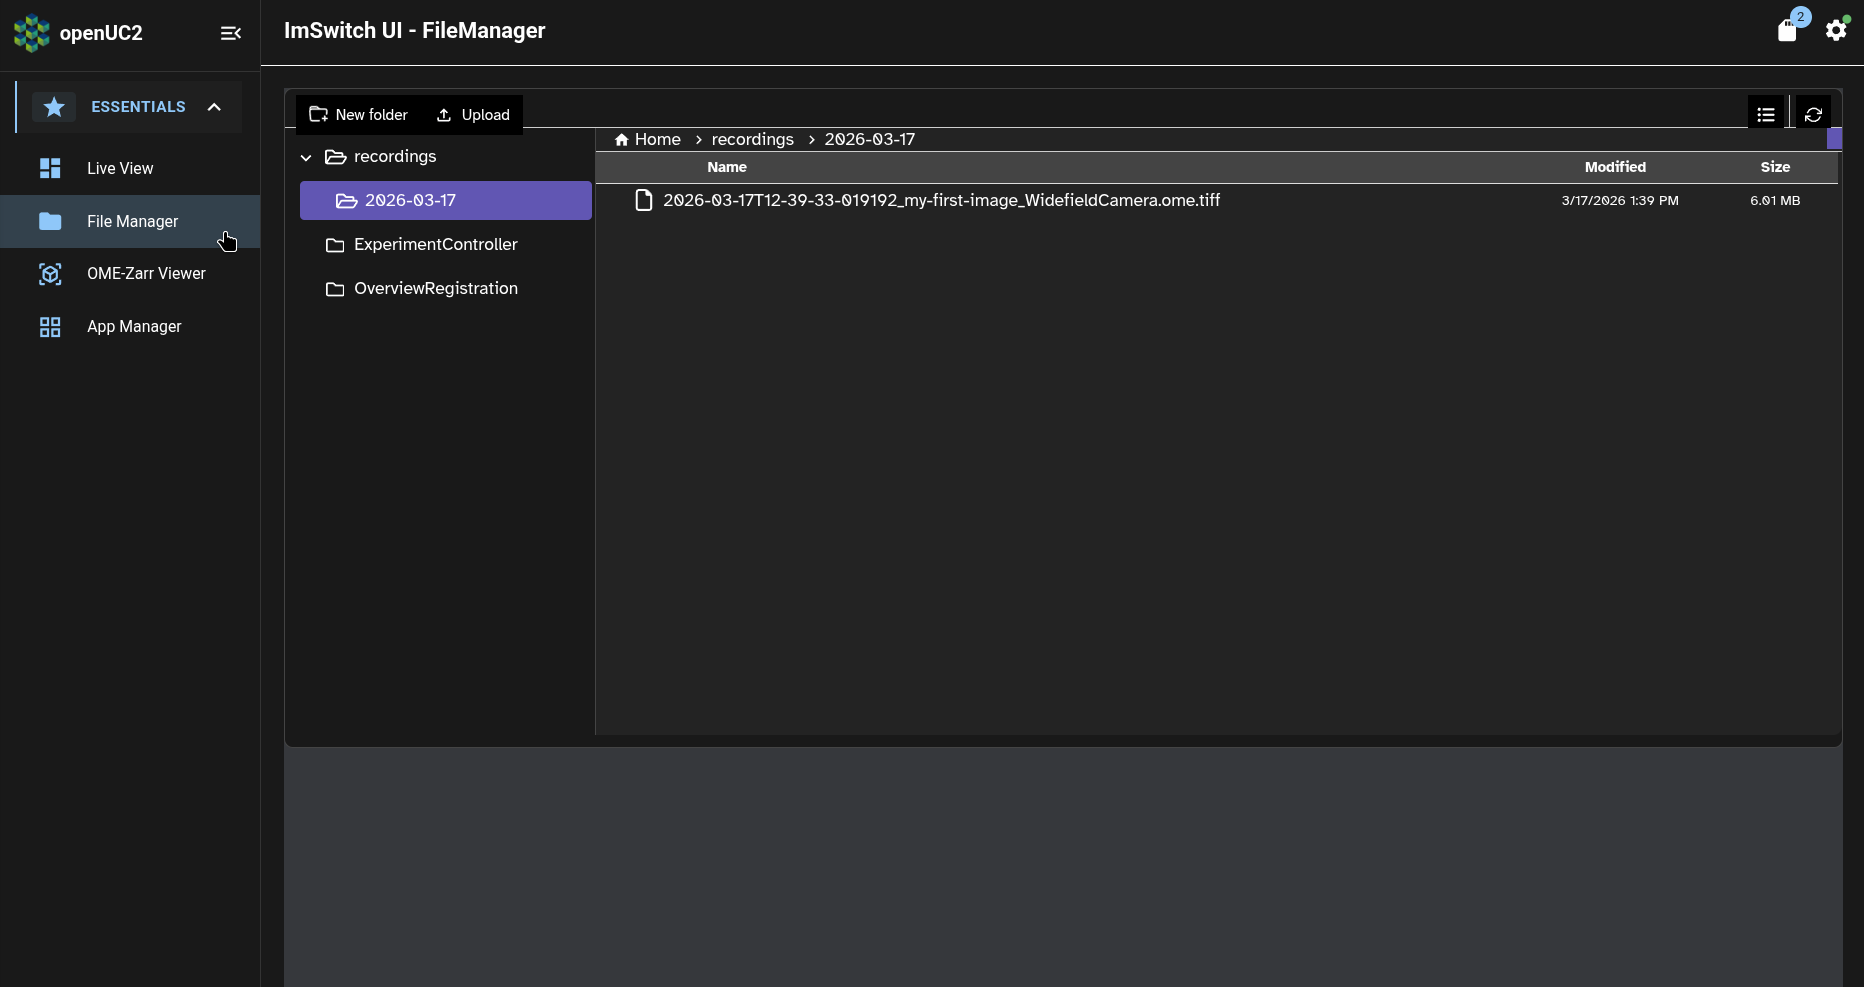1864x987 pixels.
Task: Open App Manager via its grid icon
Action: pyautogui.click(x=49, y=326)
